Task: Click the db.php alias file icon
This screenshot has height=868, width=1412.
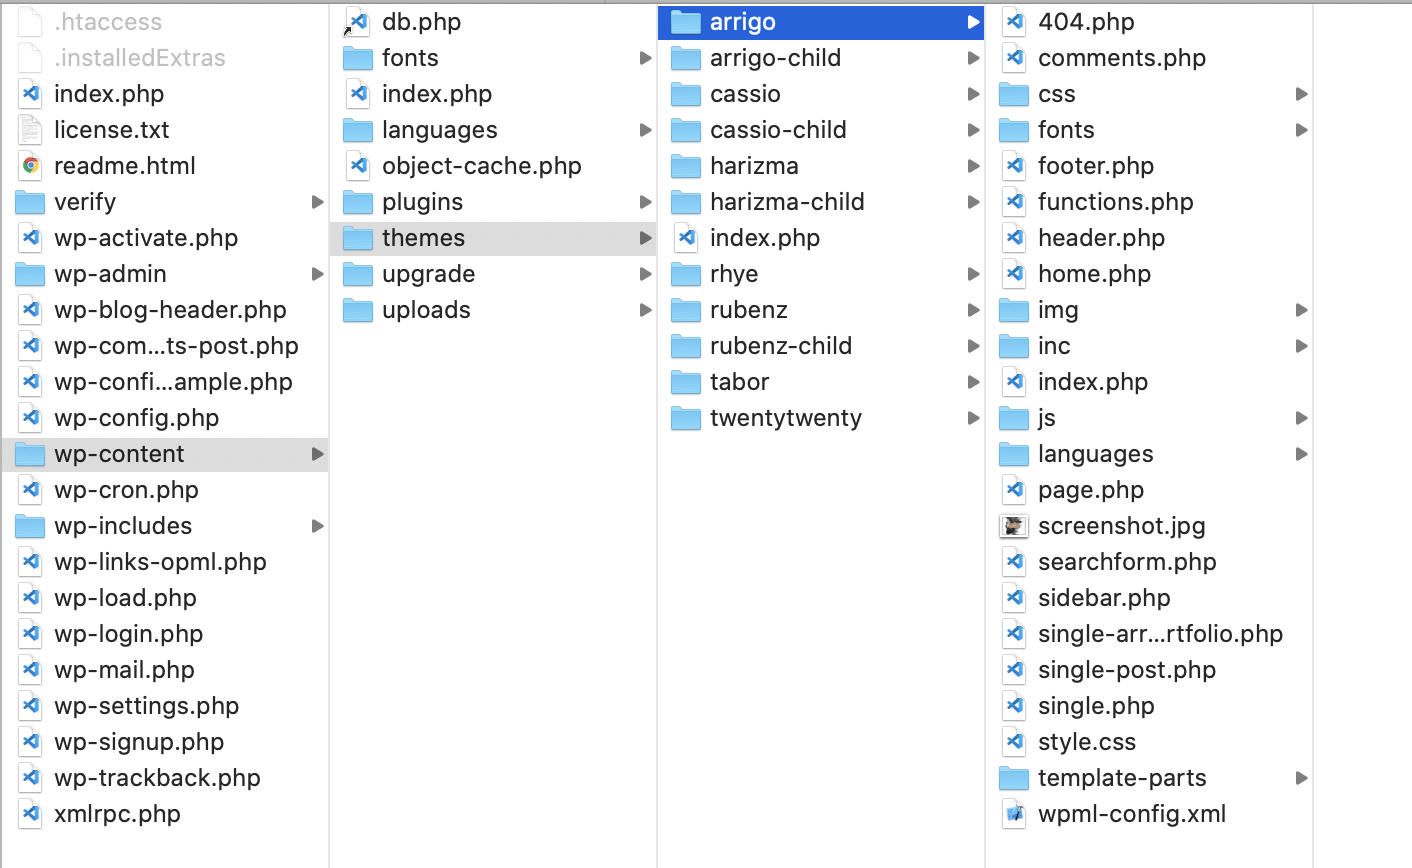Action: 357,22
